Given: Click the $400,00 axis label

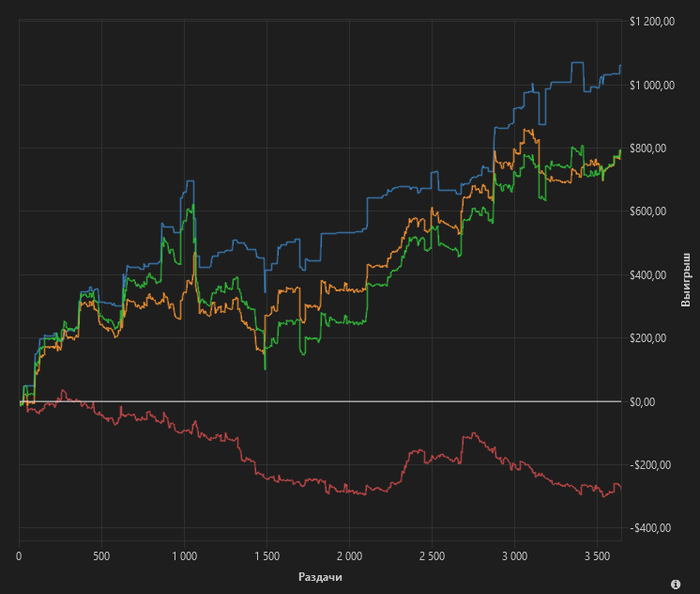Looking at the screenshot, I should [648, 275].
